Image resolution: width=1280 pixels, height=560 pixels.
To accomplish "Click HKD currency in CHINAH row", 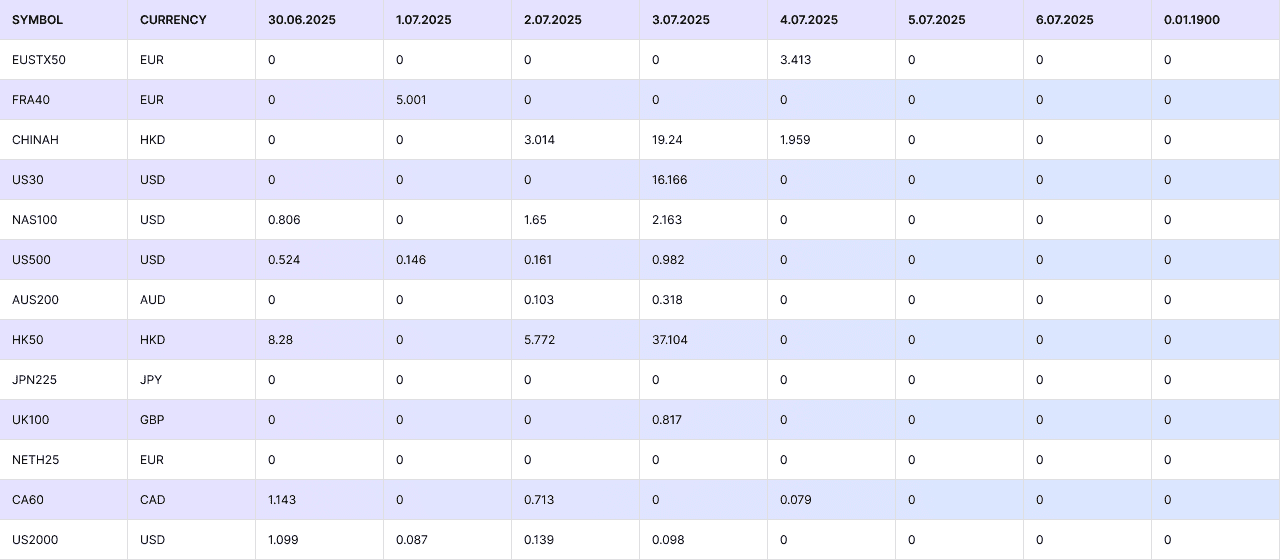I will pos(192,140).
